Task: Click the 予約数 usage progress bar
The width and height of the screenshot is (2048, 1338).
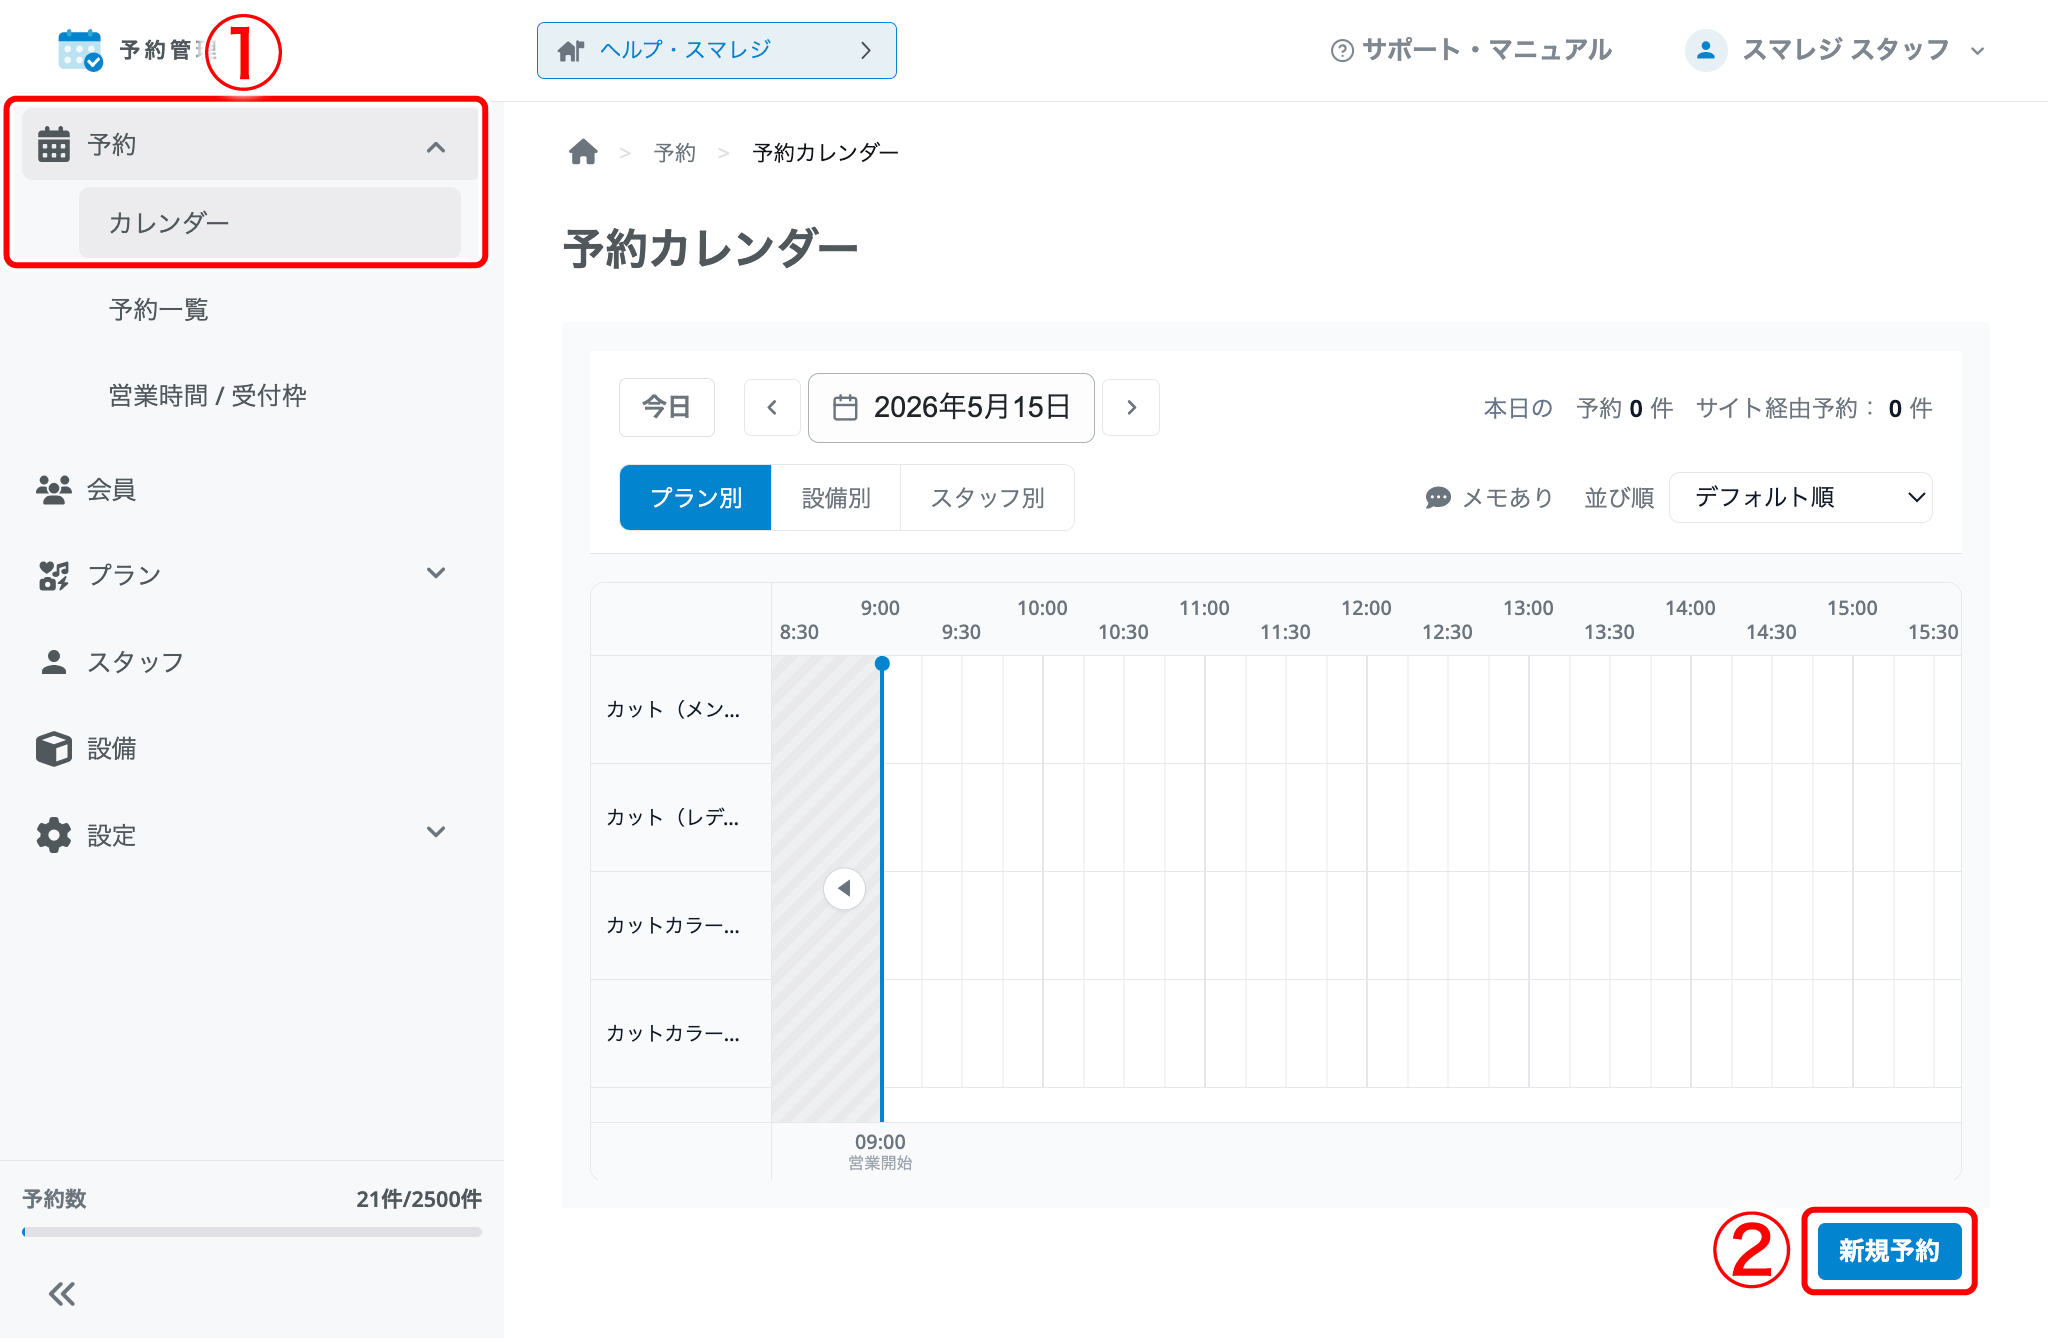Action: [x=252, y=1232]
